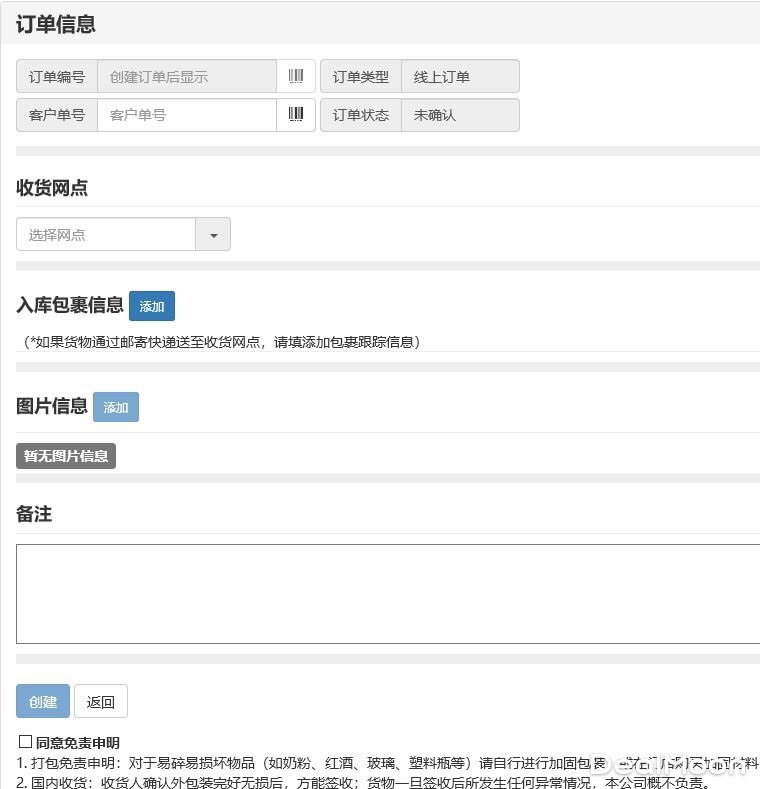Click the 创建订单后显示 order number field

[186, 77]
